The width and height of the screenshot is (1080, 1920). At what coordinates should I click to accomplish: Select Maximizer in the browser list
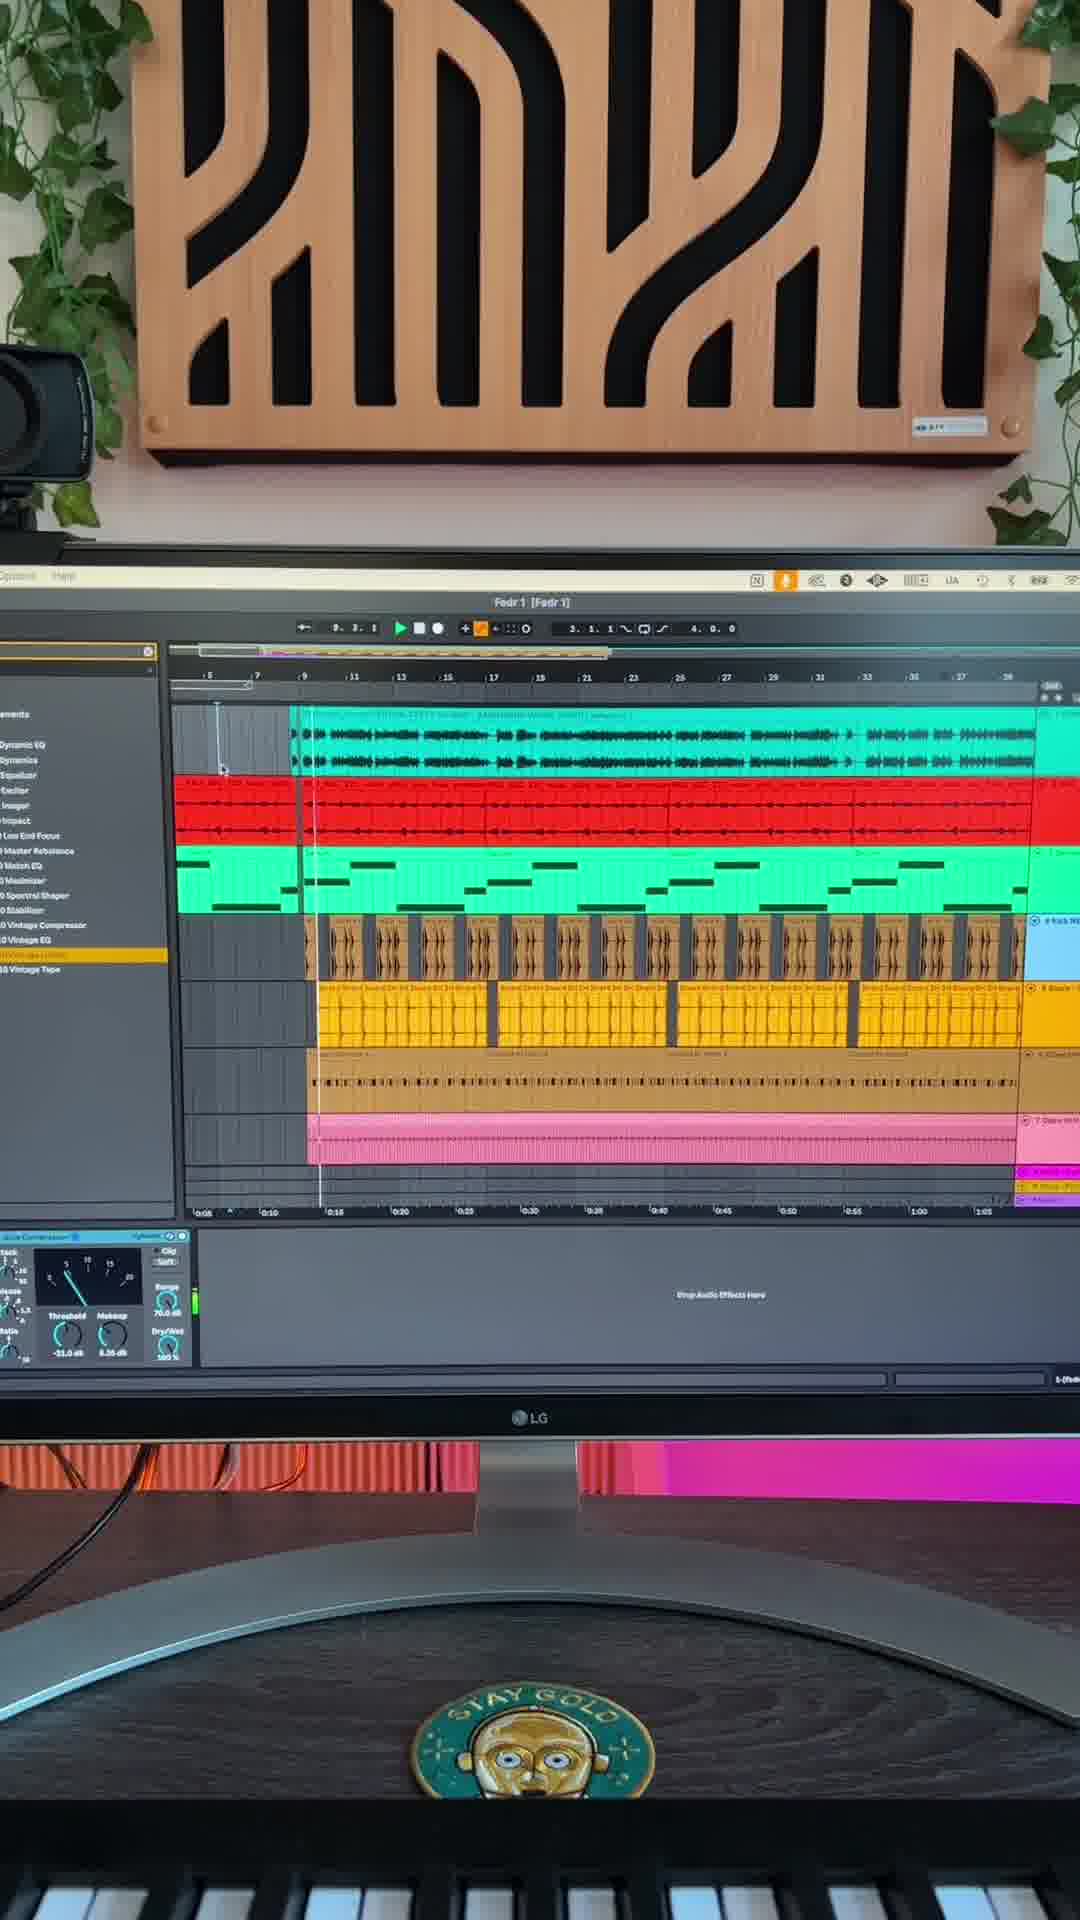click(x=24, y=881)
